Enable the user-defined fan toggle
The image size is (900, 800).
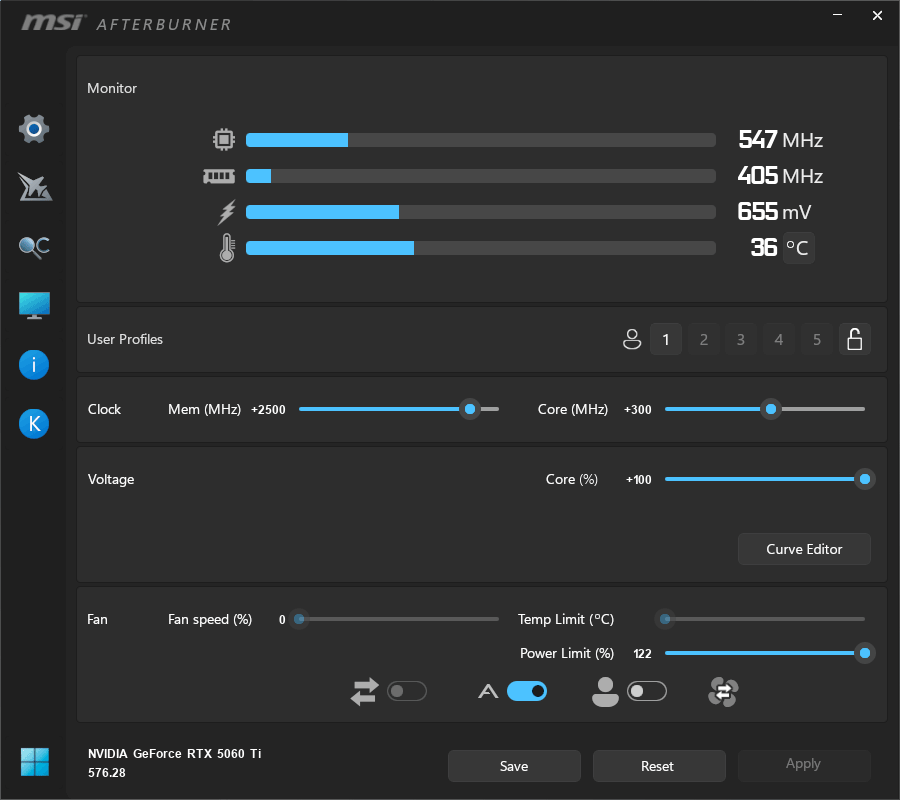pos(646,691)
